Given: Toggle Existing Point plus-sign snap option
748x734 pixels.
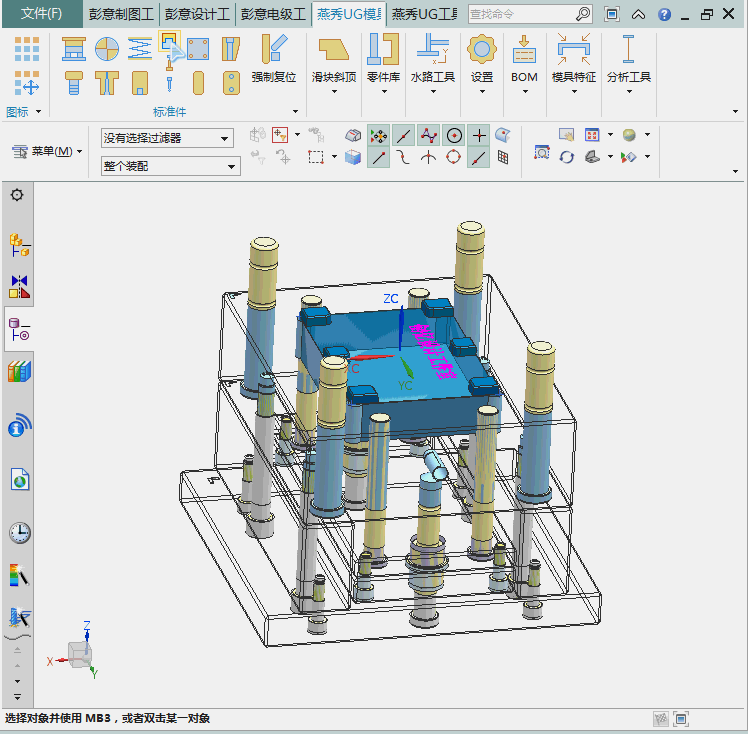Looking at the screenshot, I should tap(479, 136).
